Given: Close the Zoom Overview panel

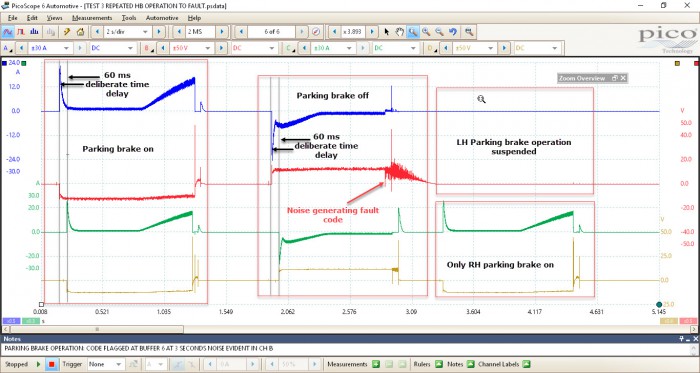Looking at the screenshot, I should (623, 78).
